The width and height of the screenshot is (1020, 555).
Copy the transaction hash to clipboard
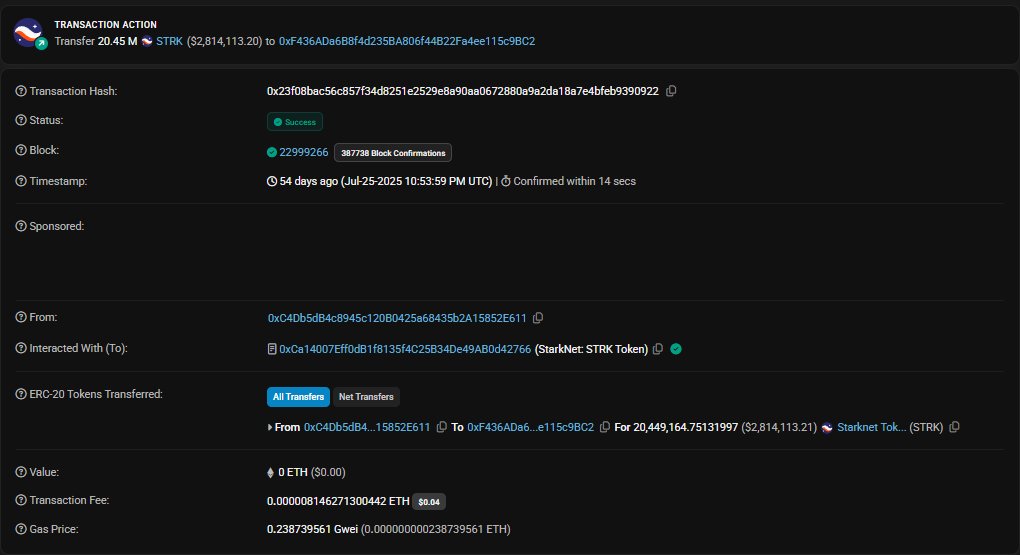click(x=671, y=91)
